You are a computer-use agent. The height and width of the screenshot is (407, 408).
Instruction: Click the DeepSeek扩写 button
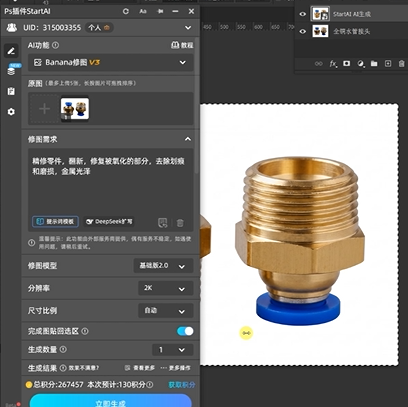(109, 221)
